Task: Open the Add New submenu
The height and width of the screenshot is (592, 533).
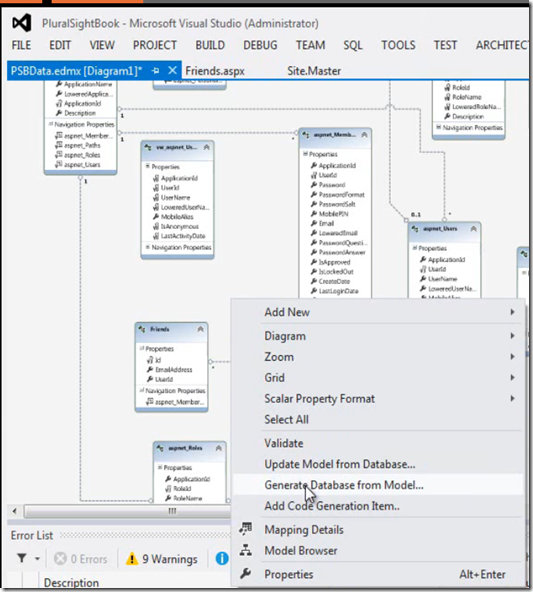Action: (378, 312)
